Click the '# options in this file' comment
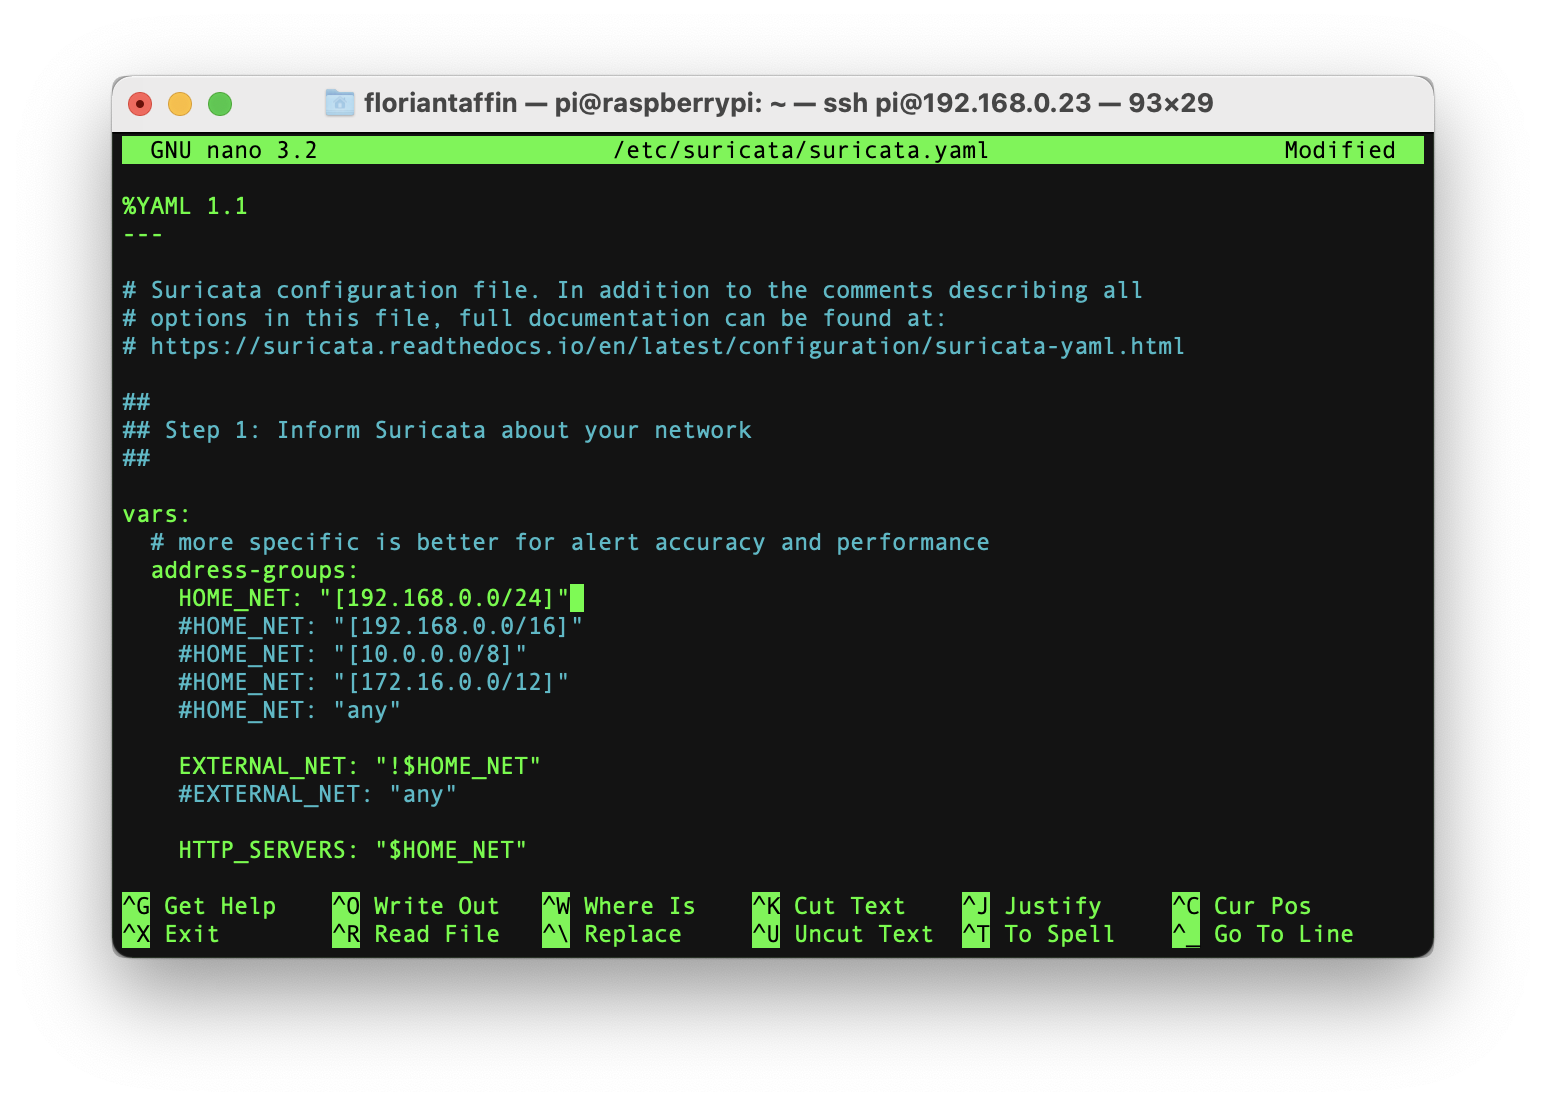 pos(534,318)
